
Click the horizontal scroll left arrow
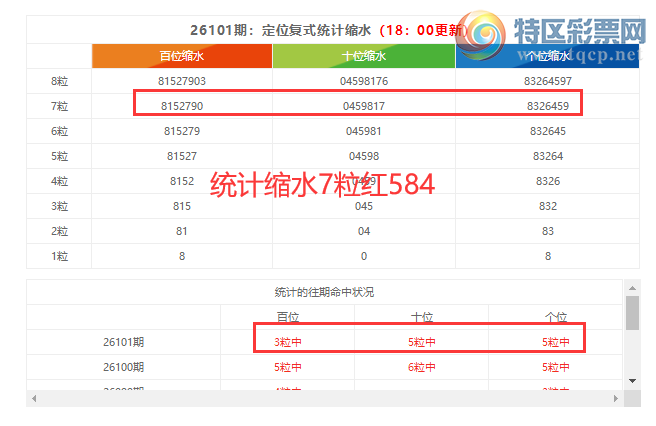[34, 398]
